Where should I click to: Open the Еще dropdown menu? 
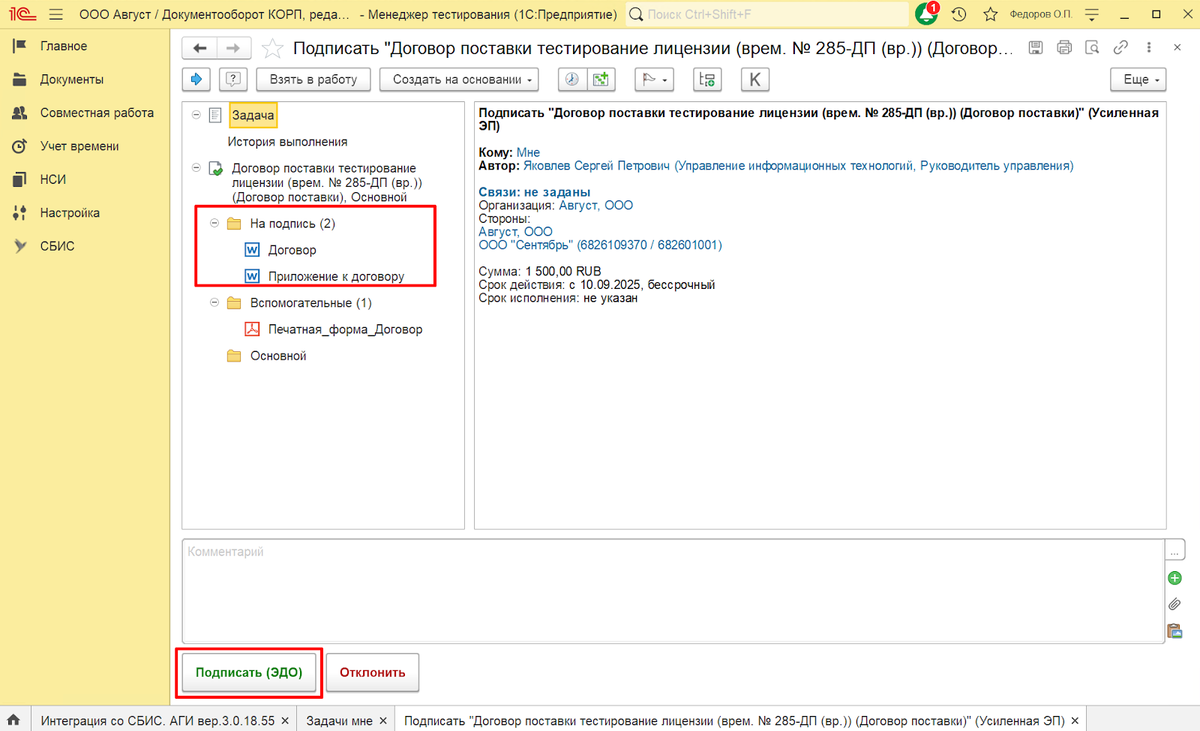tap(1138, 80)
